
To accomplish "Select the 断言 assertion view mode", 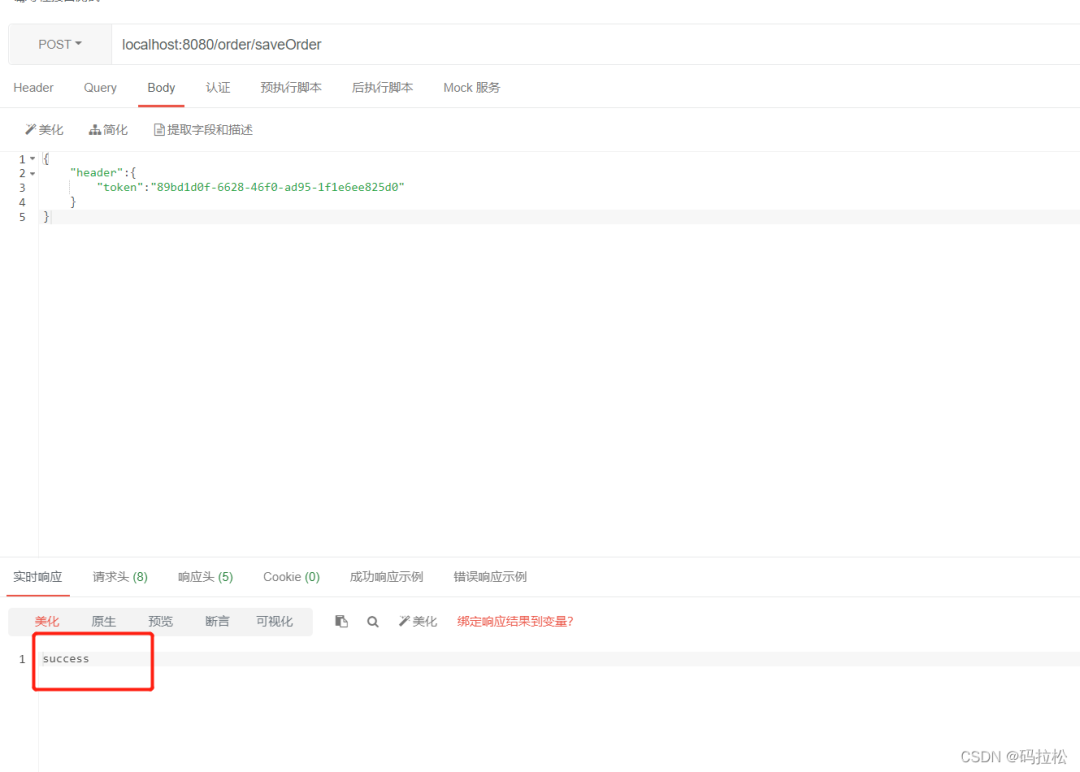I will coord(217,621).
